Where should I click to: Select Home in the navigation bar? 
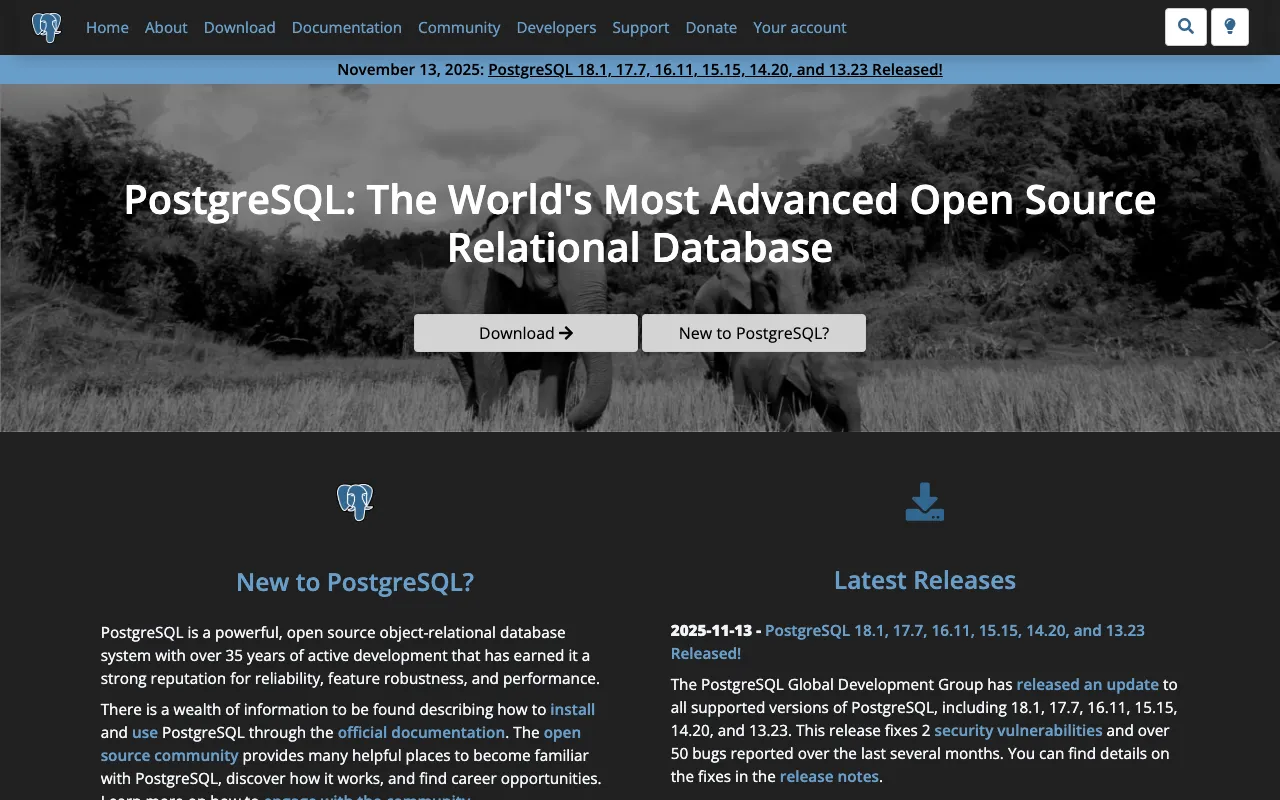coord(107,27)
